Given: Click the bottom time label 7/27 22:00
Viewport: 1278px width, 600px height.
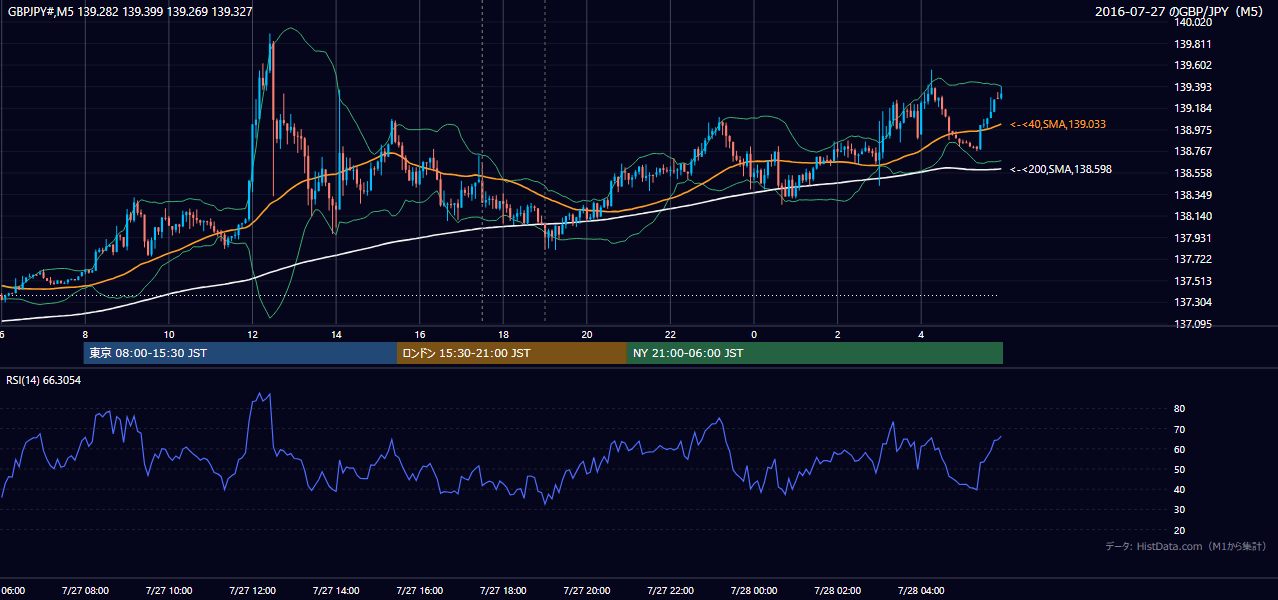Looking at the screenshot, I should point(670,591).
